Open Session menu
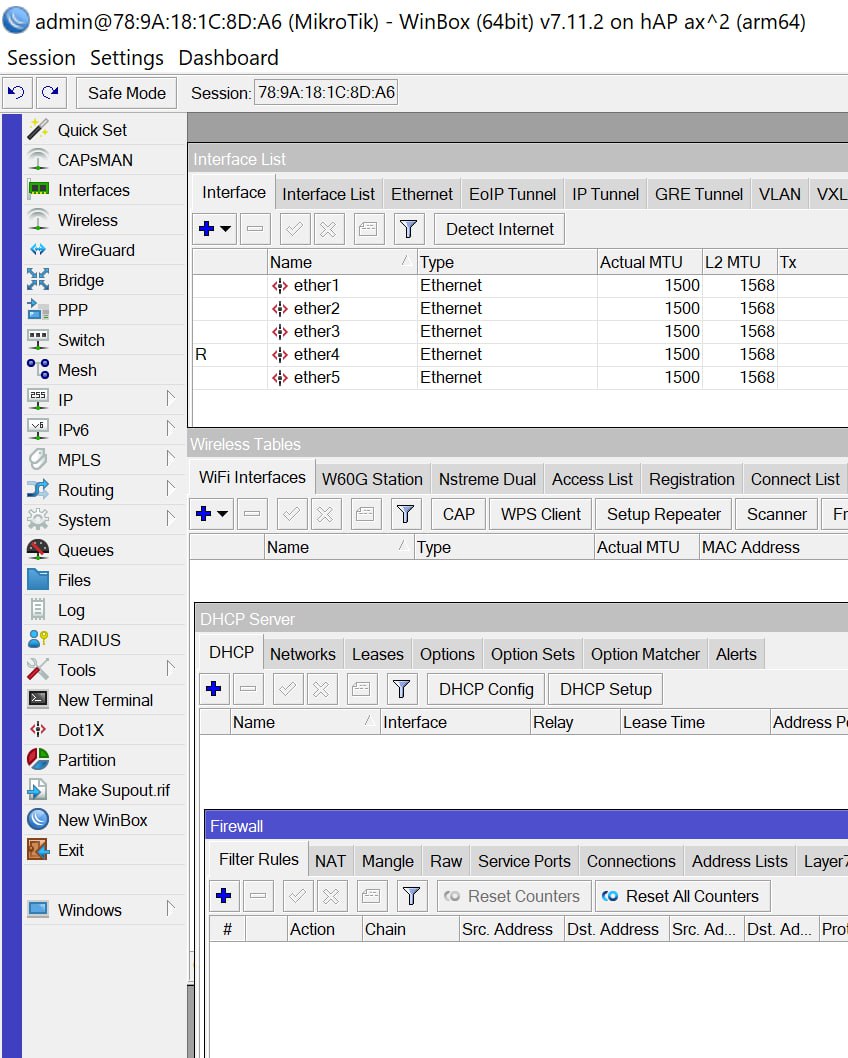The width and height of the screenshot is (848, 1058). (41, 58)
